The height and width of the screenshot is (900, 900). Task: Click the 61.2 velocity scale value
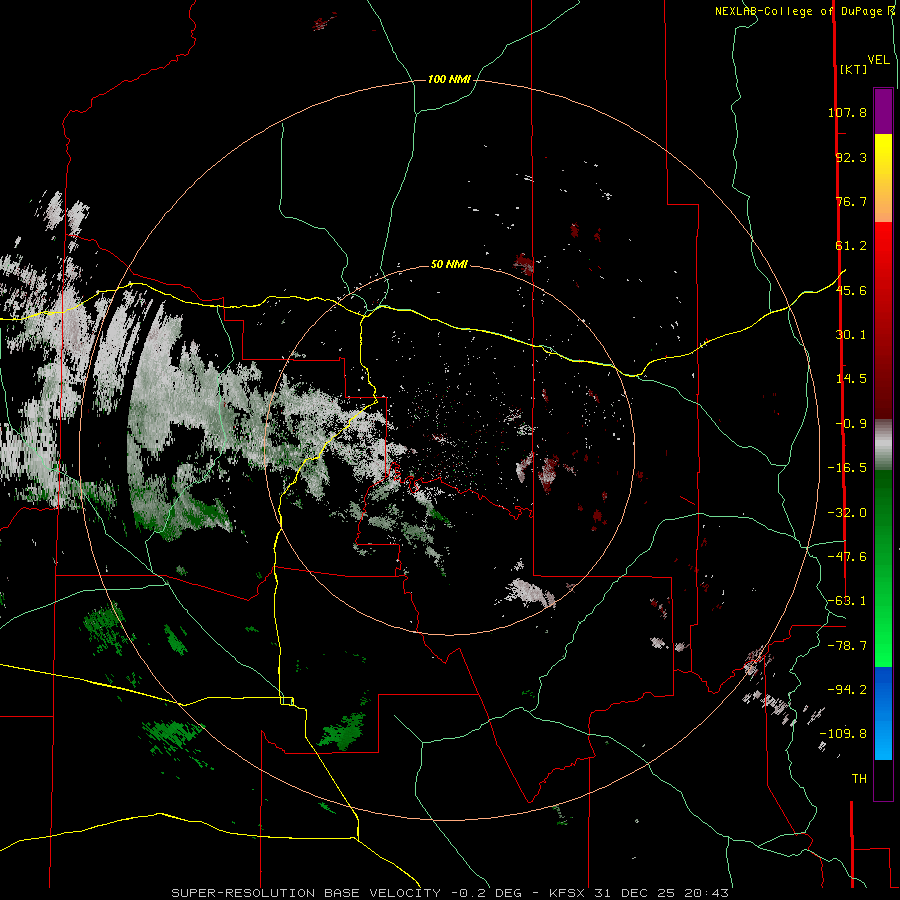click(851, 246)
